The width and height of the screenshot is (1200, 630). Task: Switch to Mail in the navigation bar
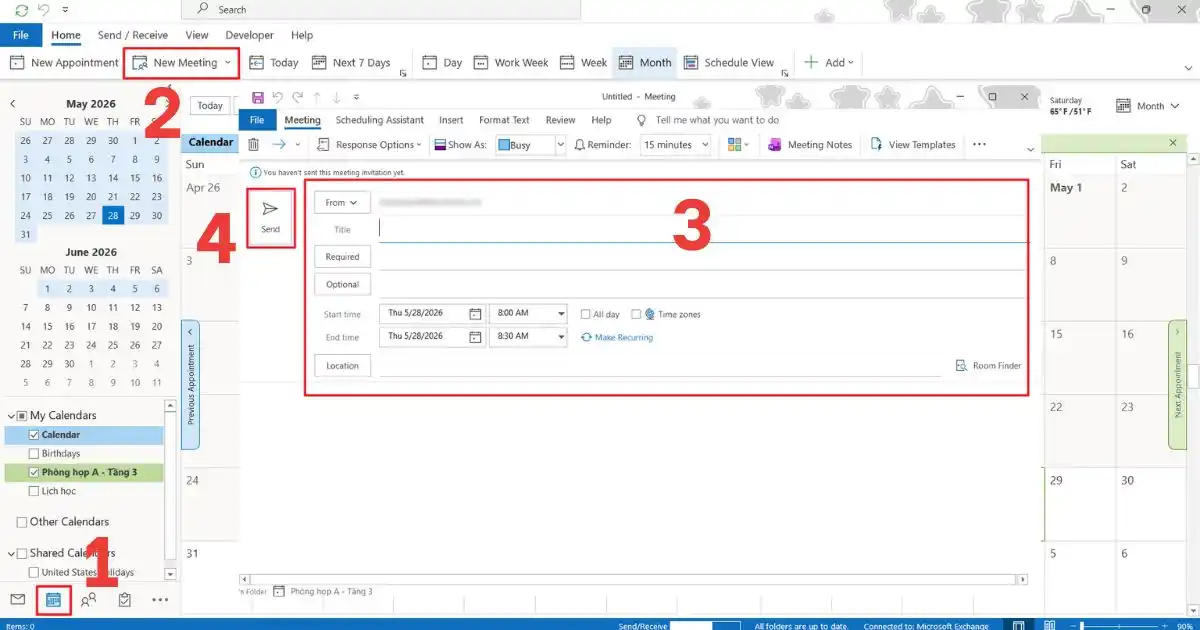[17, 600]
